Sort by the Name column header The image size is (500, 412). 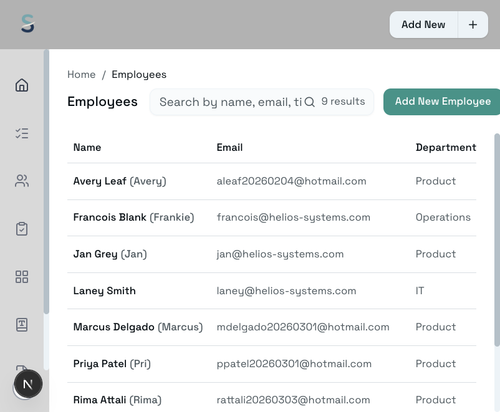(87, 147)
